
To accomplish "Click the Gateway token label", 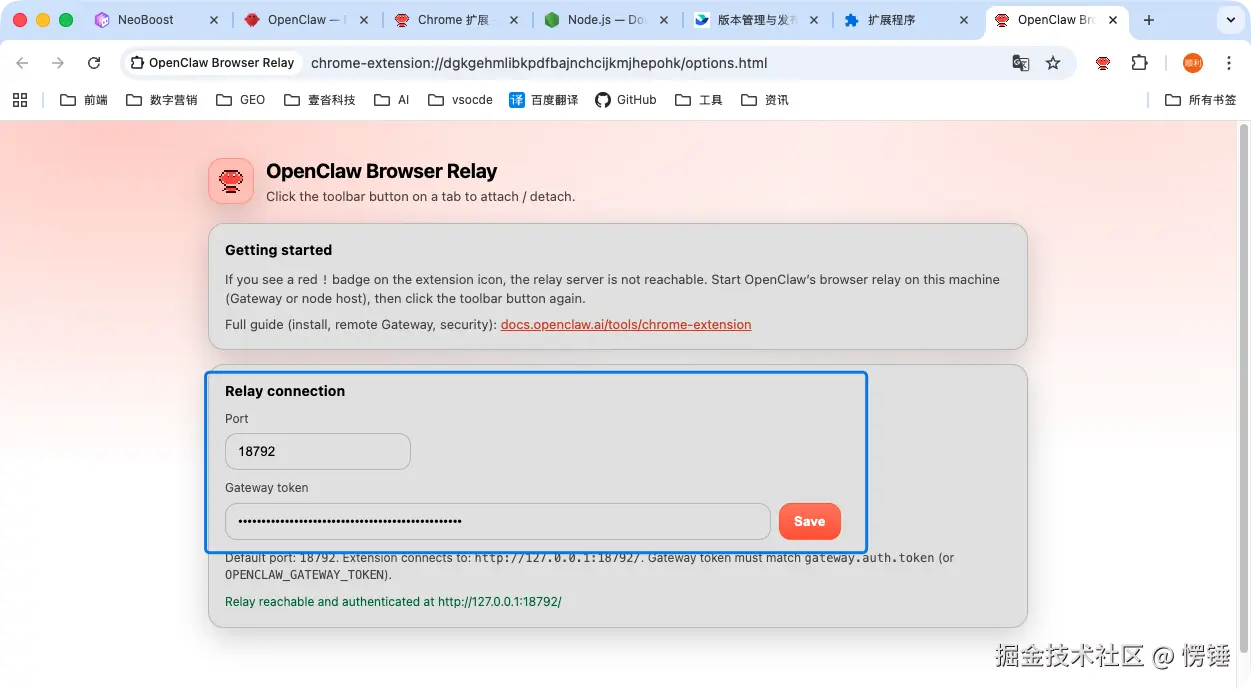I will point(266,488).
